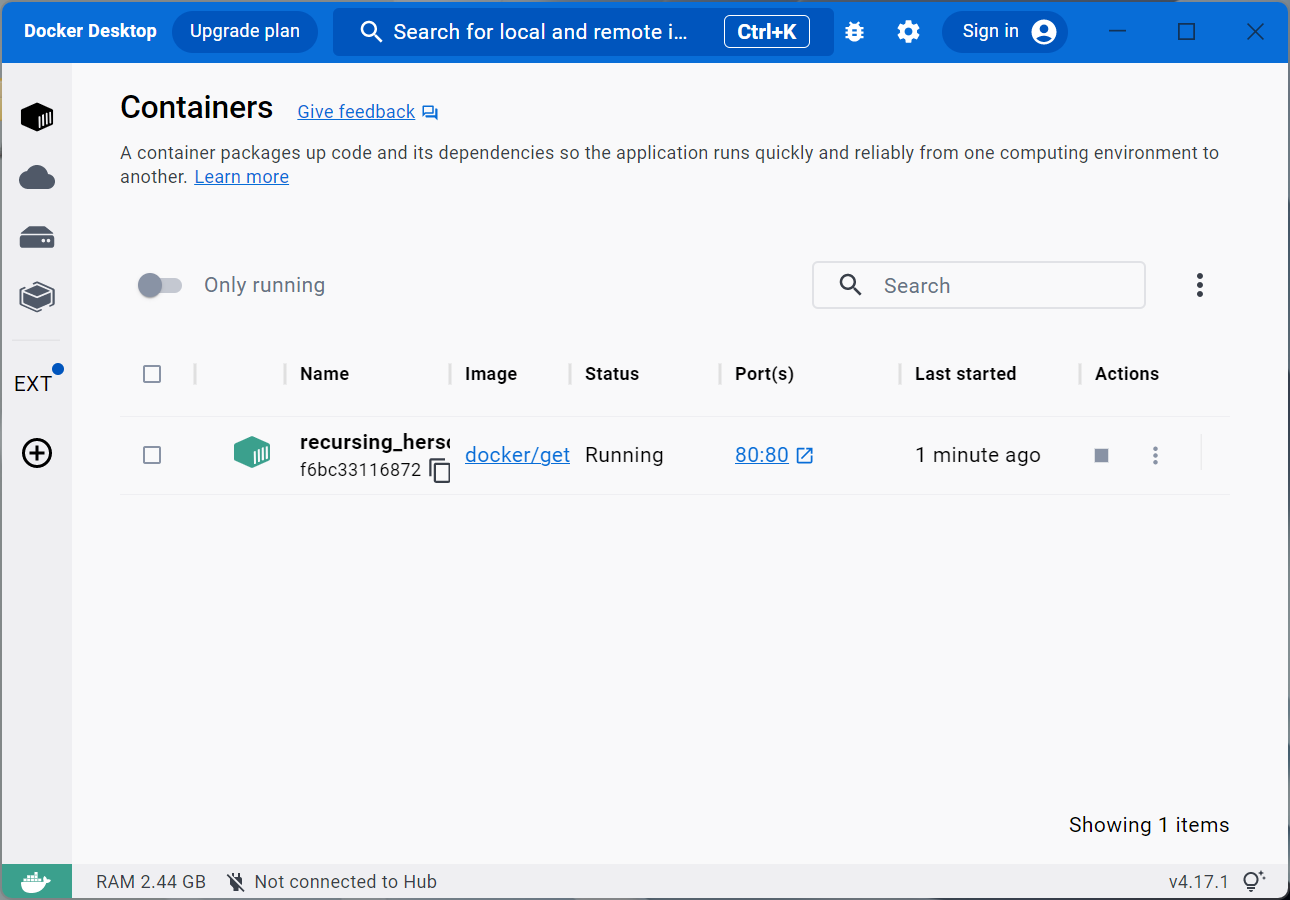The image size is (1290, 900).
Task: Click the recursing container name
Action: point(375,443)
